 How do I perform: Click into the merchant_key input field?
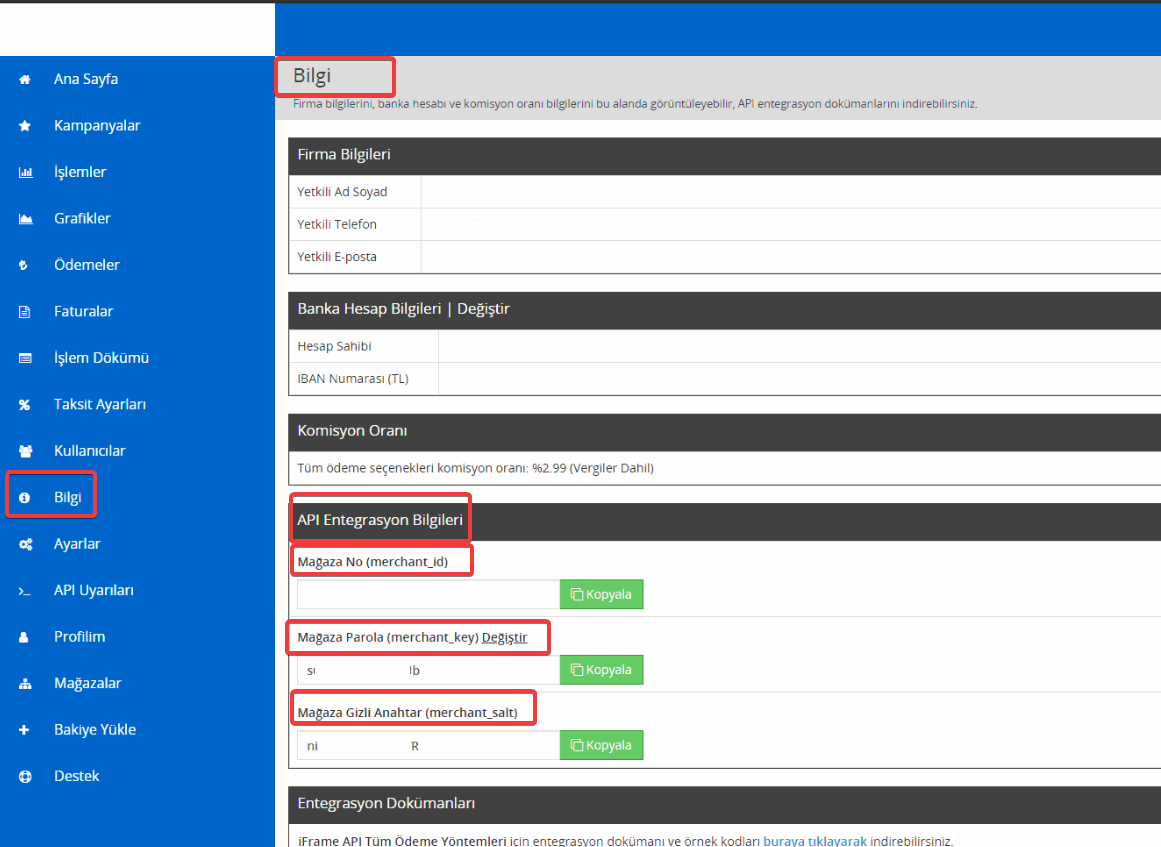coord(429,670)
